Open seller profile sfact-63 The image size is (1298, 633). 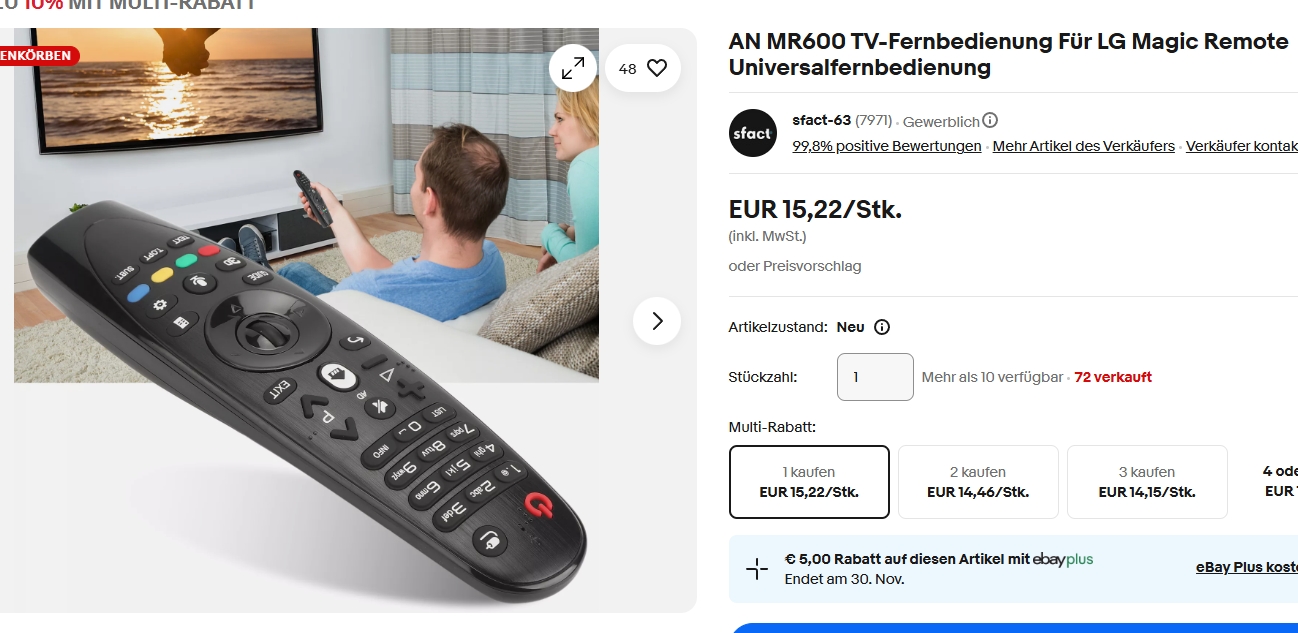[x=821, y=120]
